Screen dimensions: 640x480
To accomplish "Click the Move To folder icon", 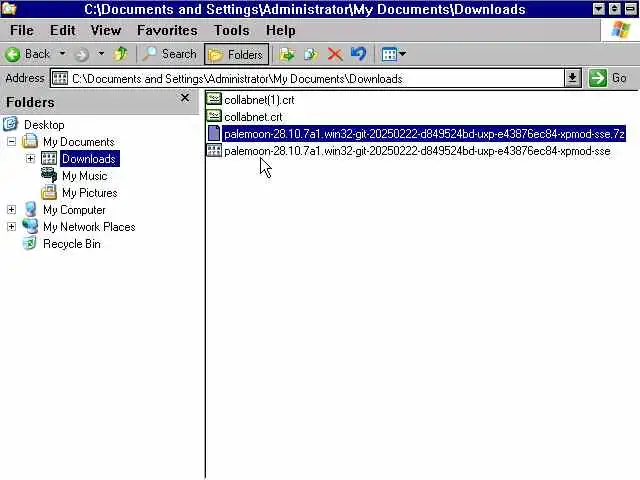I will pos(287,54).
